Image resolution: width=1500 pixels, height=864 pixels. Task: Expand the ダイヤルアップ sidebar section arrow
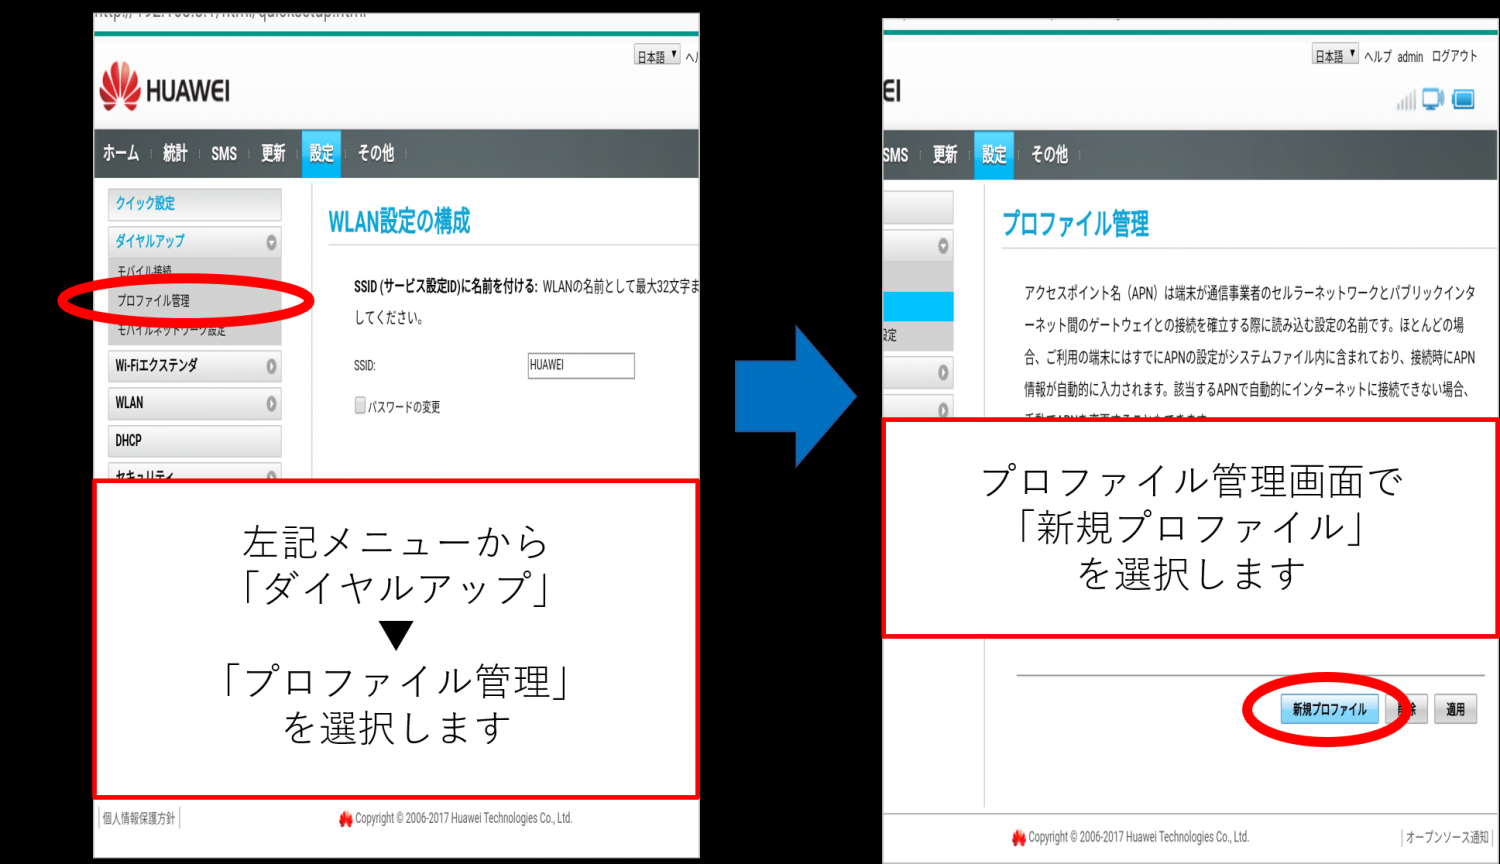271,242
